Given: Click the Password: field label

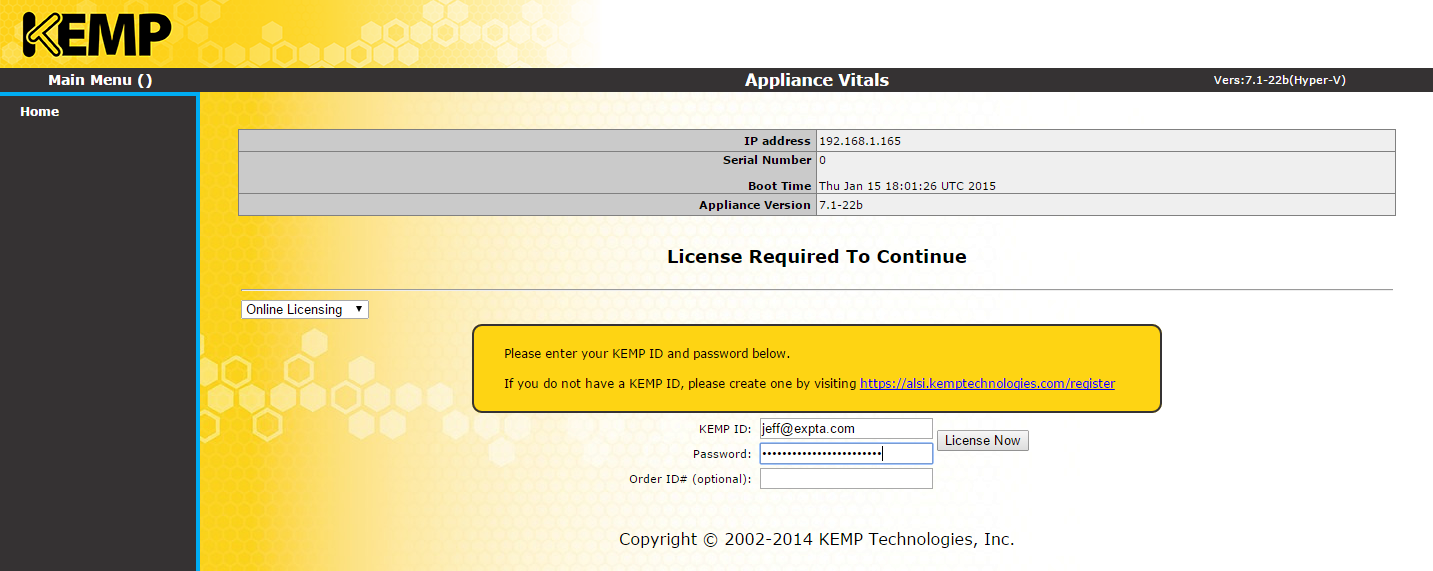Looking at the screenshot, I should [721, 454].
